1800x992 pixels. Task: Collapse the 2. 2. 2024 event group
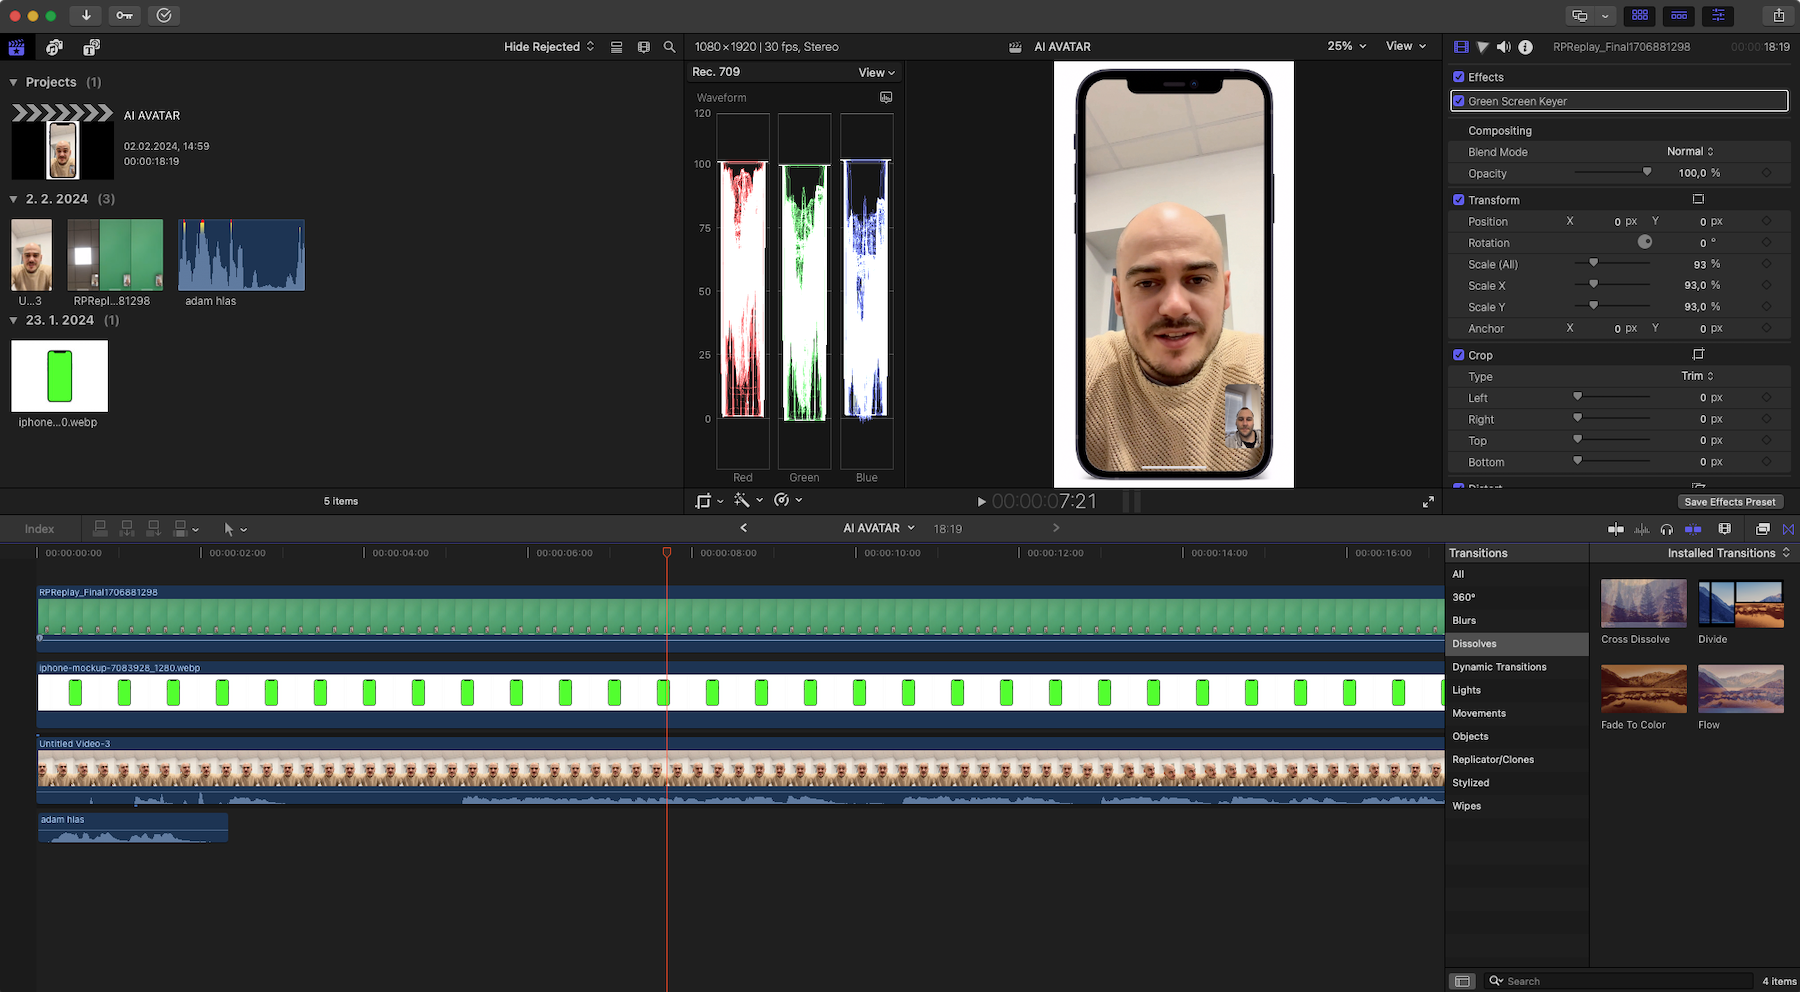click(x=13, y=200)
